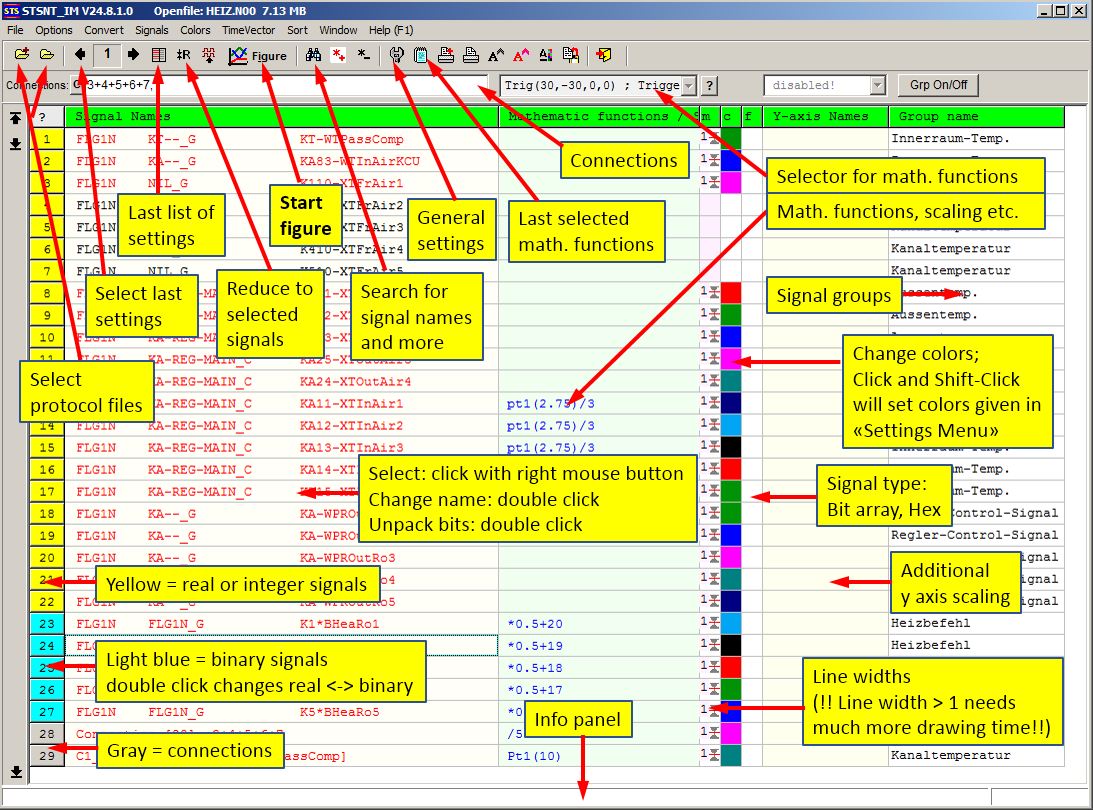This screenshot has height=810, width=1093.
Task: Select the Reduce-to-selected-signals icon
Action: 183,55
